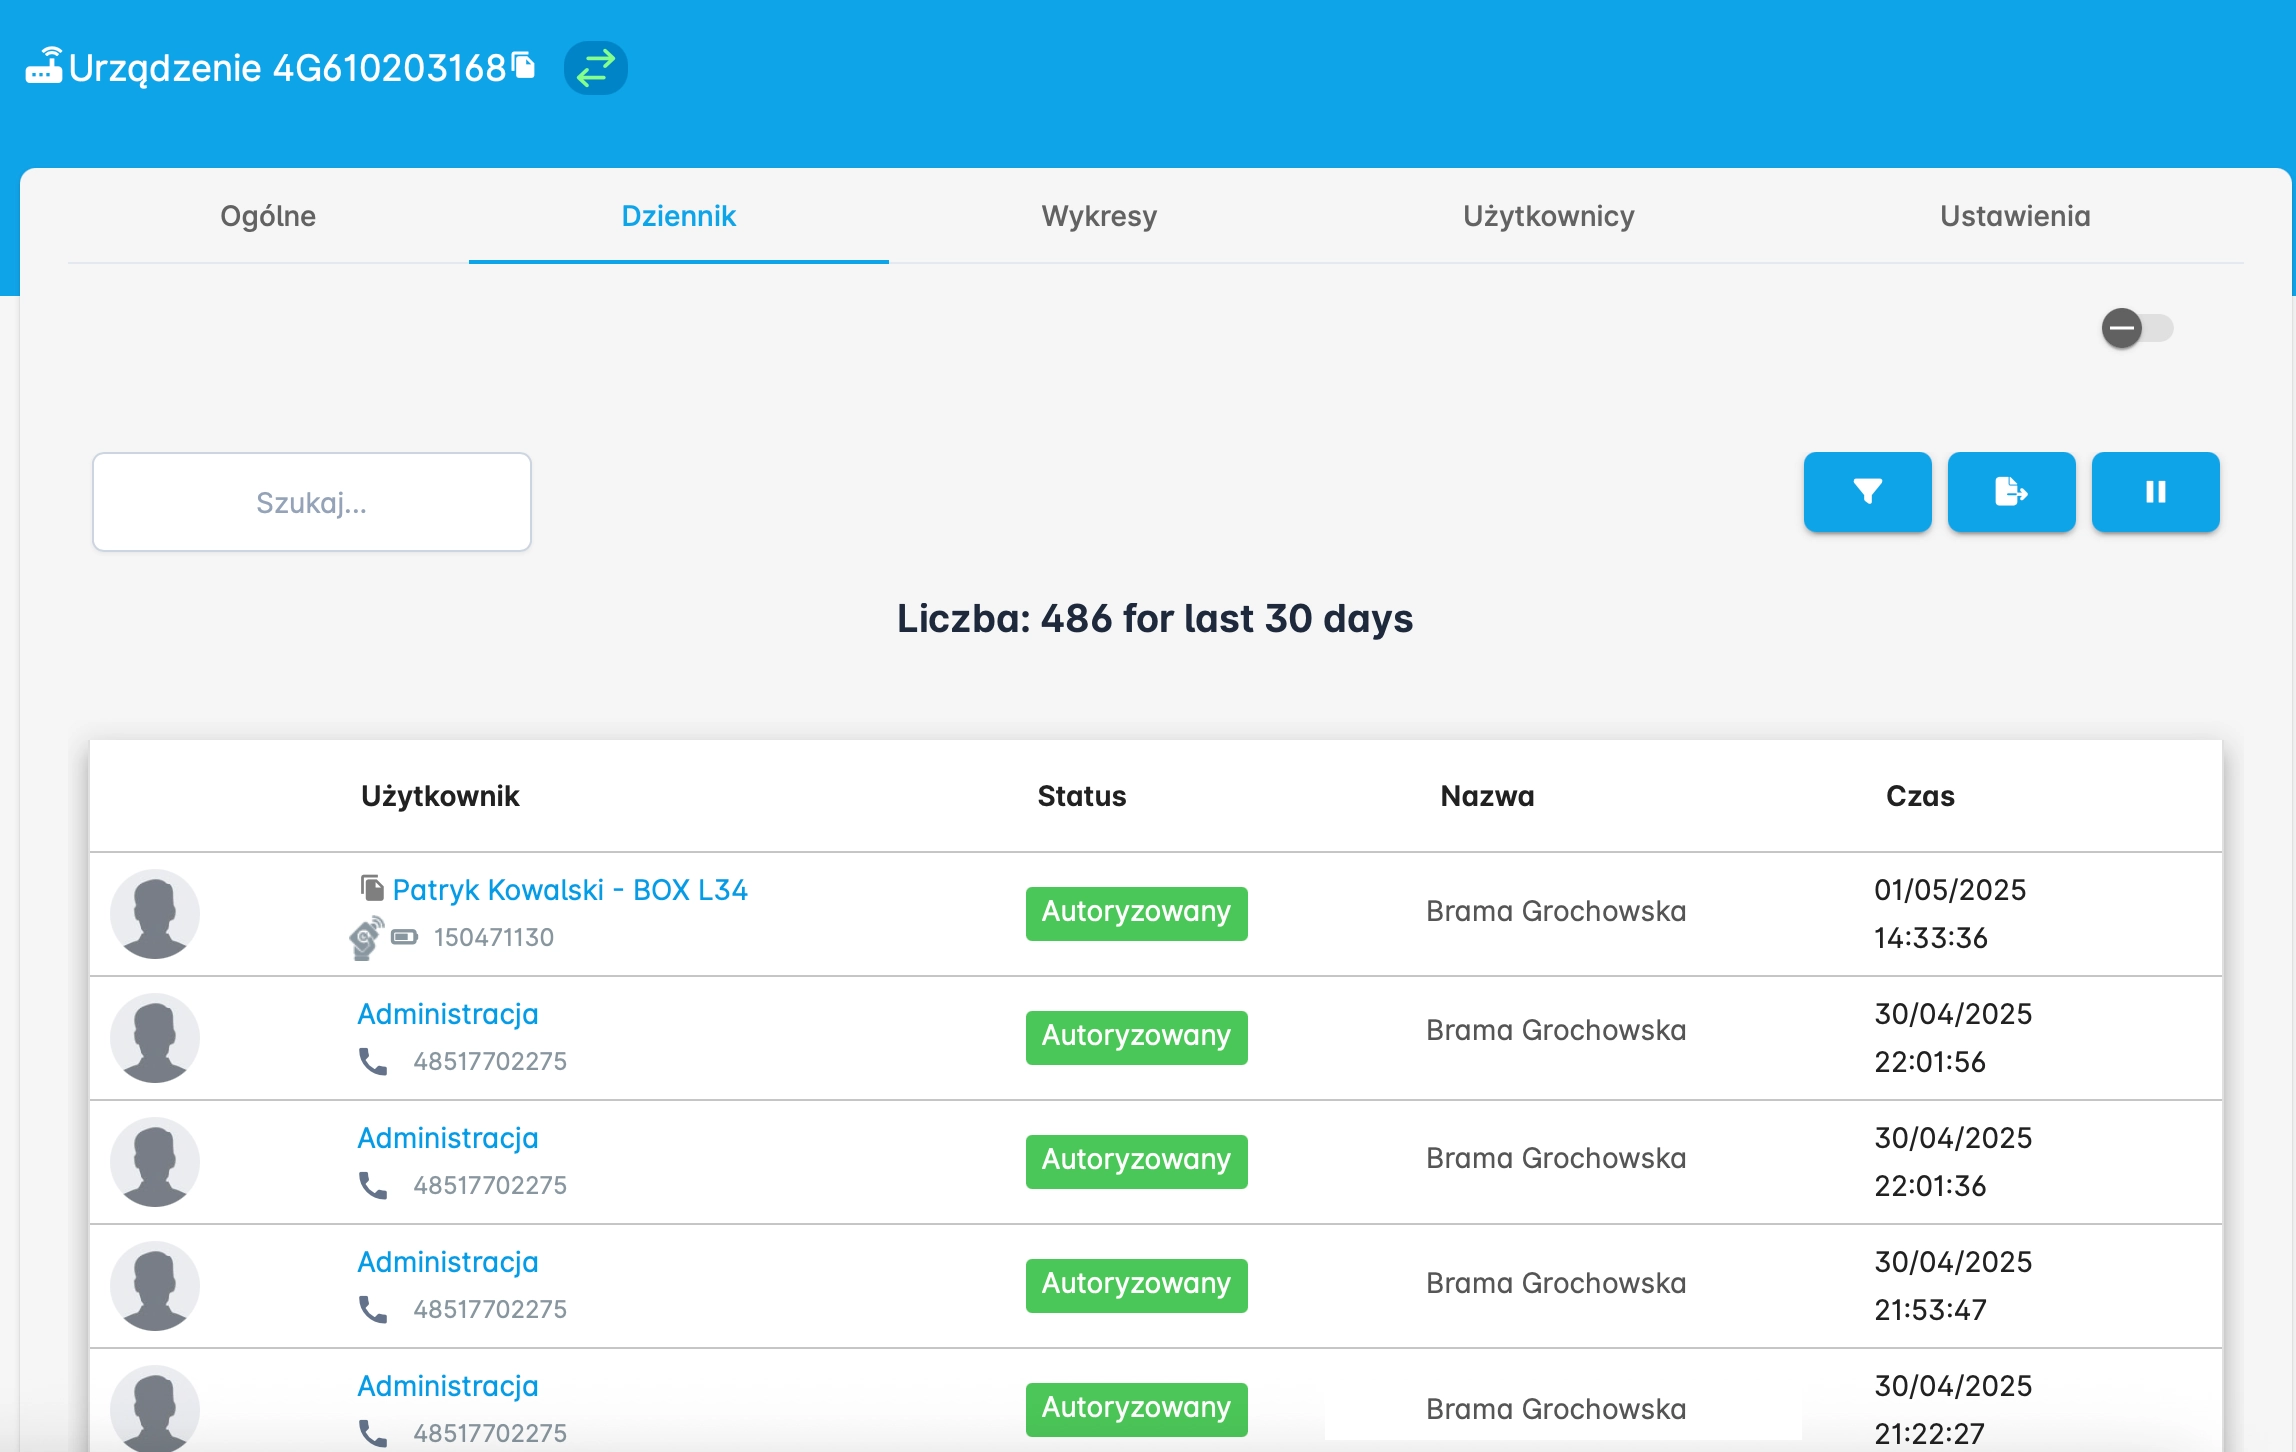This screenshot has width=2296, height=1452.
Task: Click the router device icon in the header
Action: 44,66
